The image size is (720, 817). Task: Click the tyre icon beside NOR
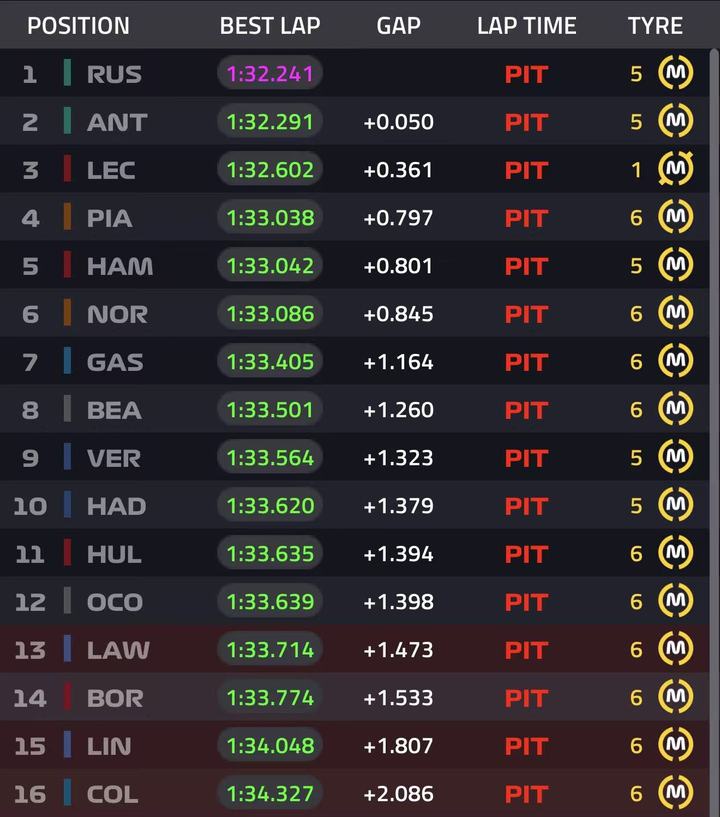click(x=676, y=314)
